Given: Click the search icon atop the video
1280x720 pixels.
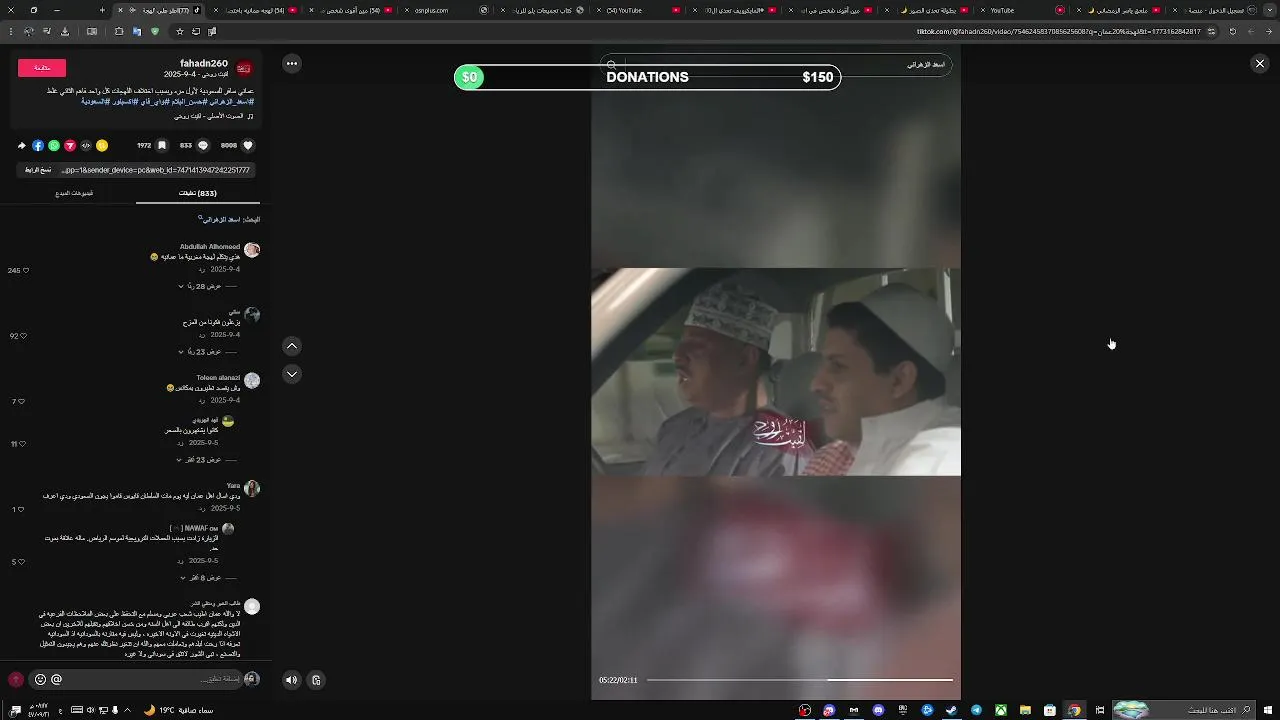Looking at the screenshot, I should pos(612,65).
